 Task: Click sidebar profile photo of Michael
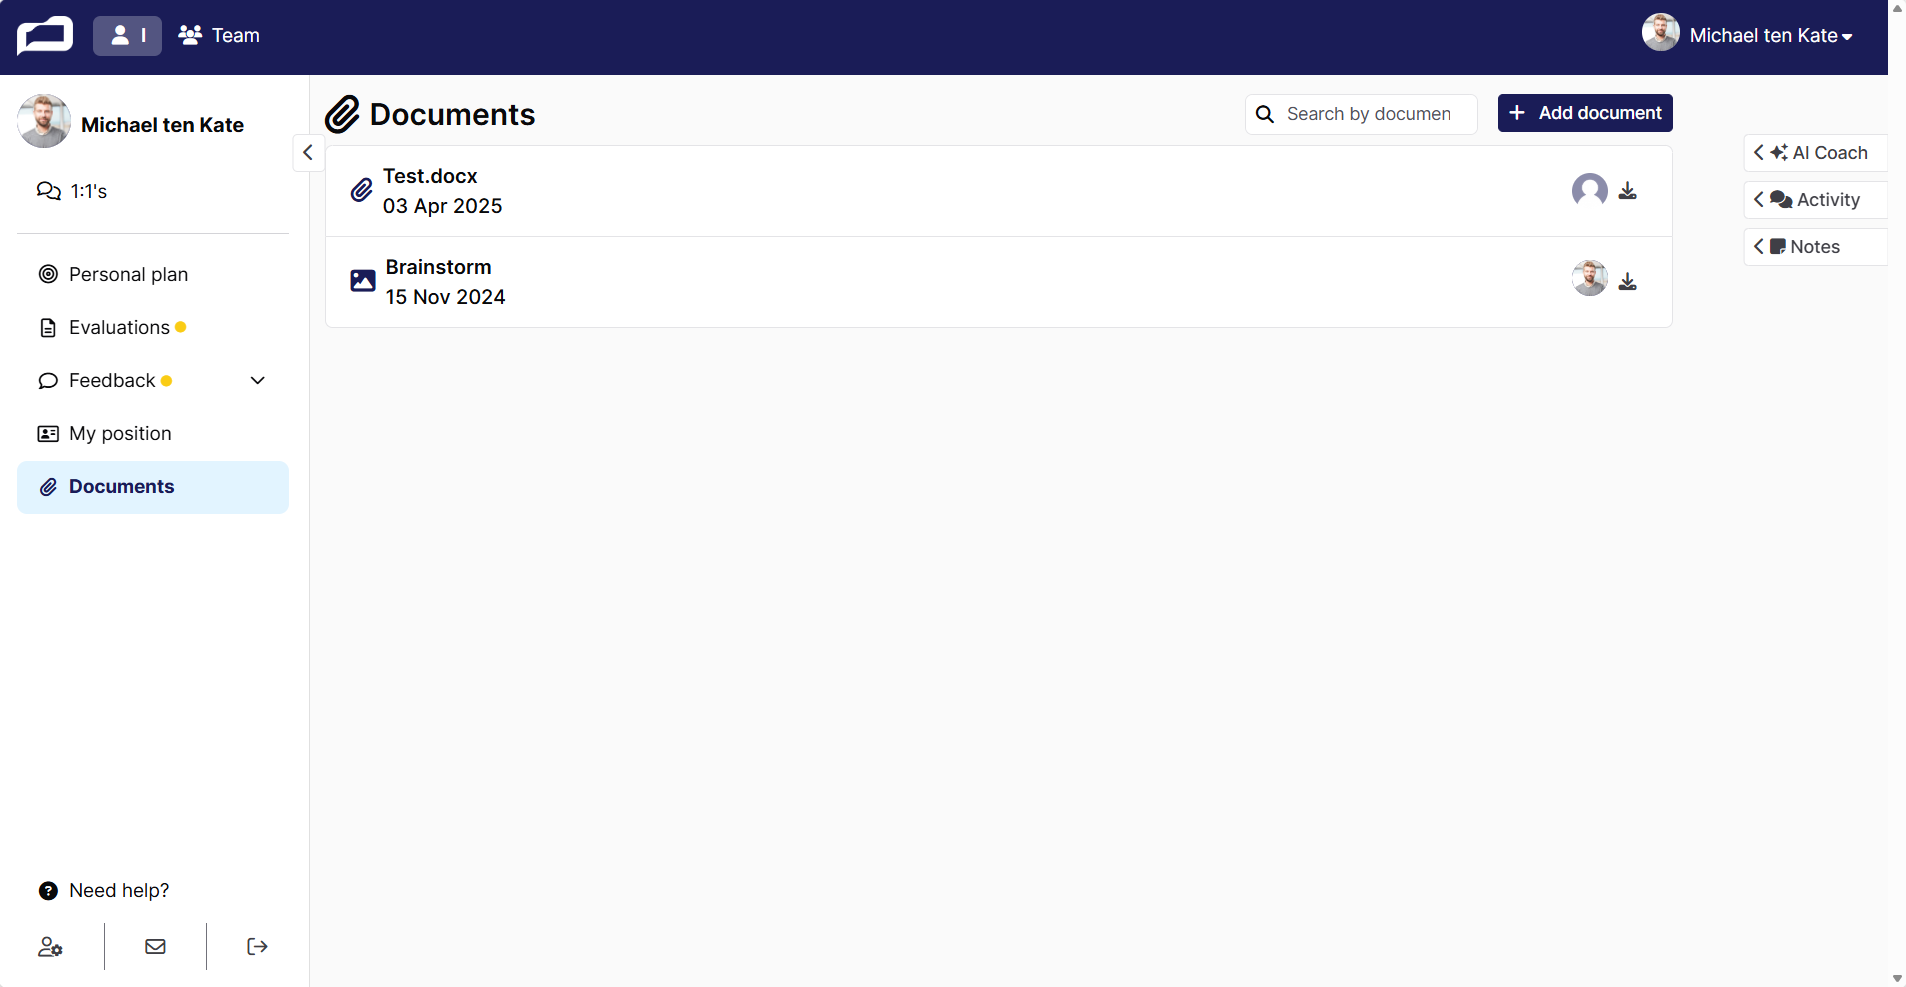click(x=44, y=122)
